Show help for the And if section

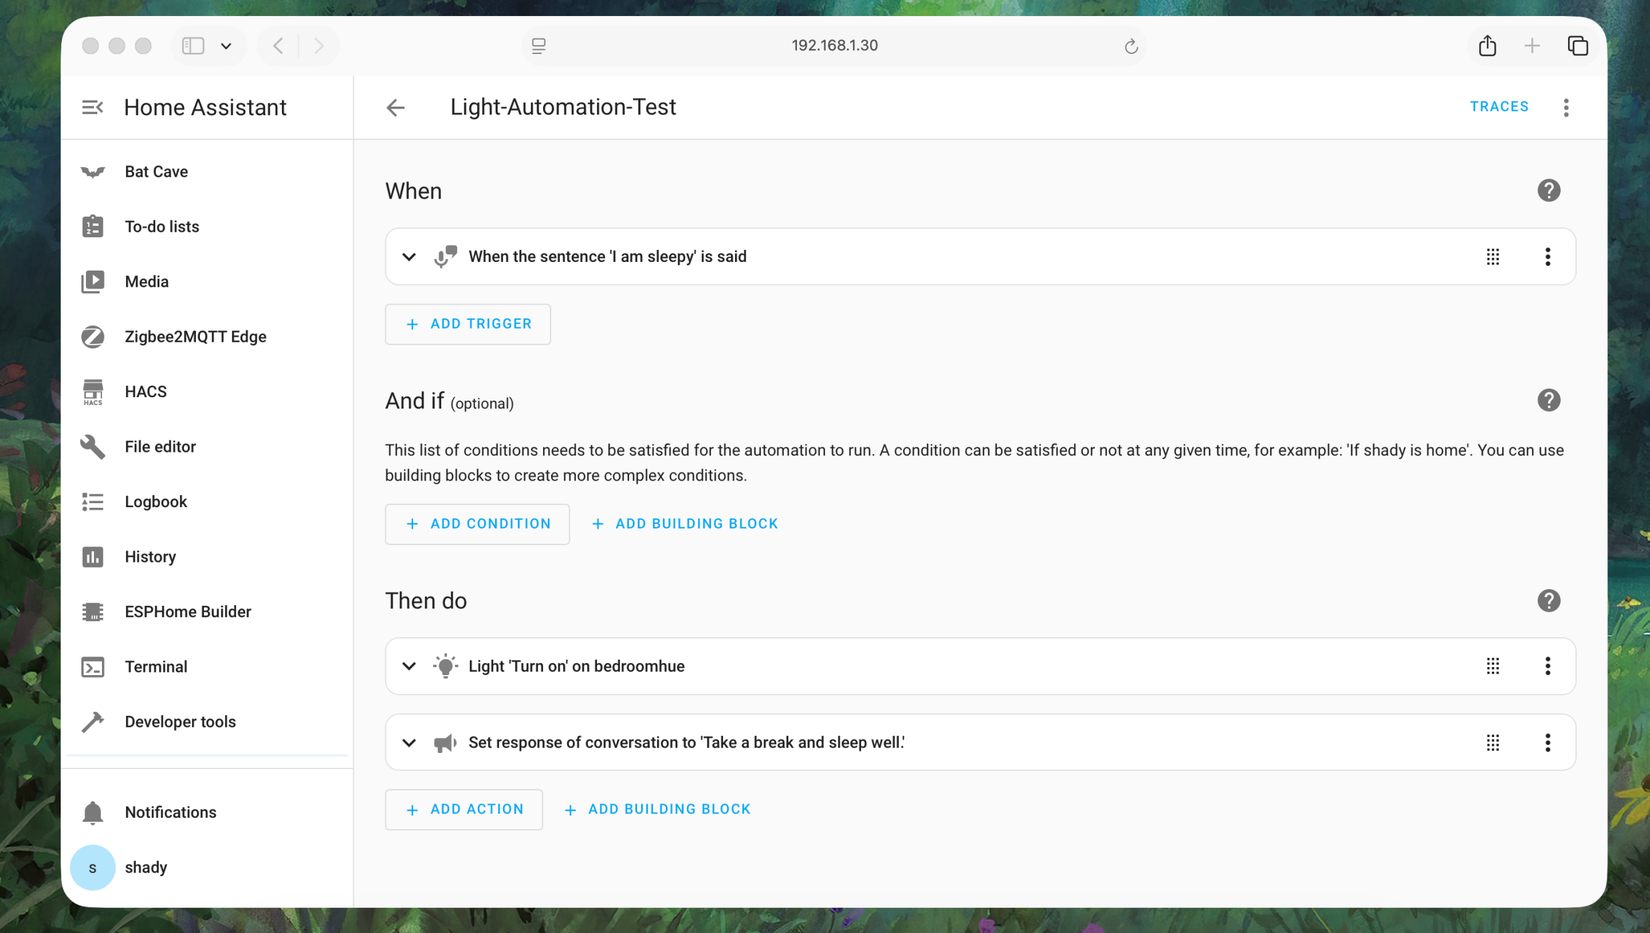(1549, 401)
